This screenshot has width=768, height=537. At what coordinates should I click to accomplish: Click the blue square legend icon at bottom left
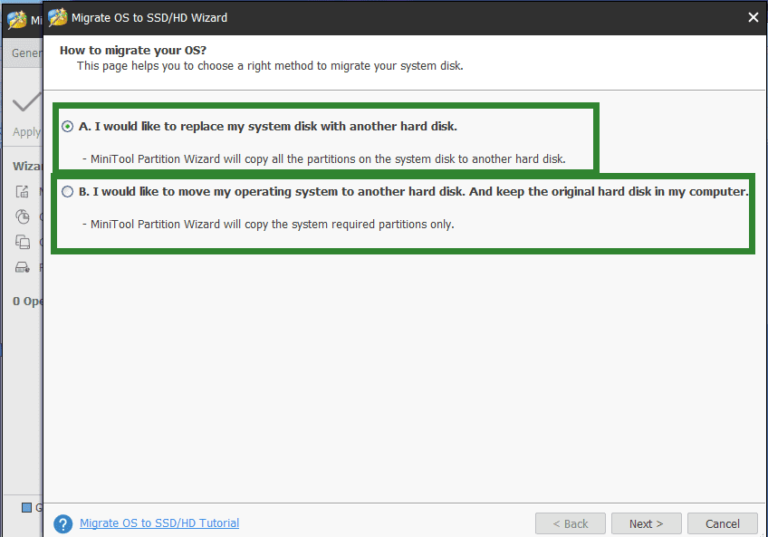(26, 508)
